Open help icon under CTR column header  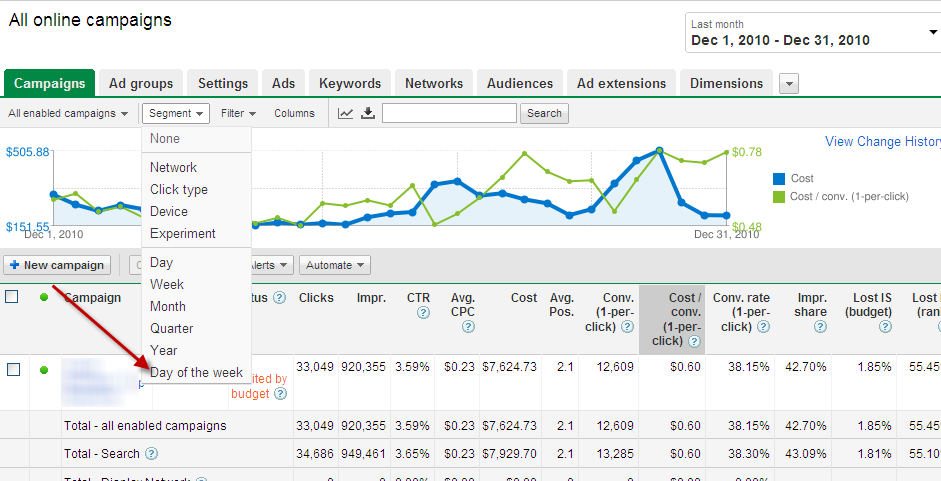[423, 312]
